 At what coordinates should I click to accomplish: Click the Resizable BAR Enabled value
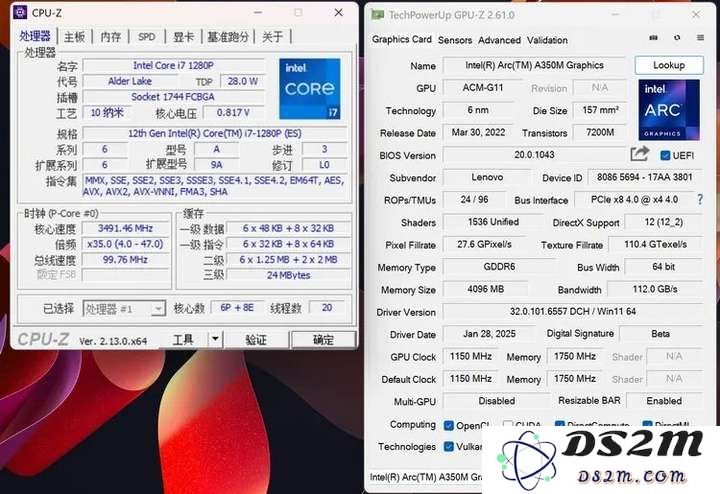click(664, 401)
